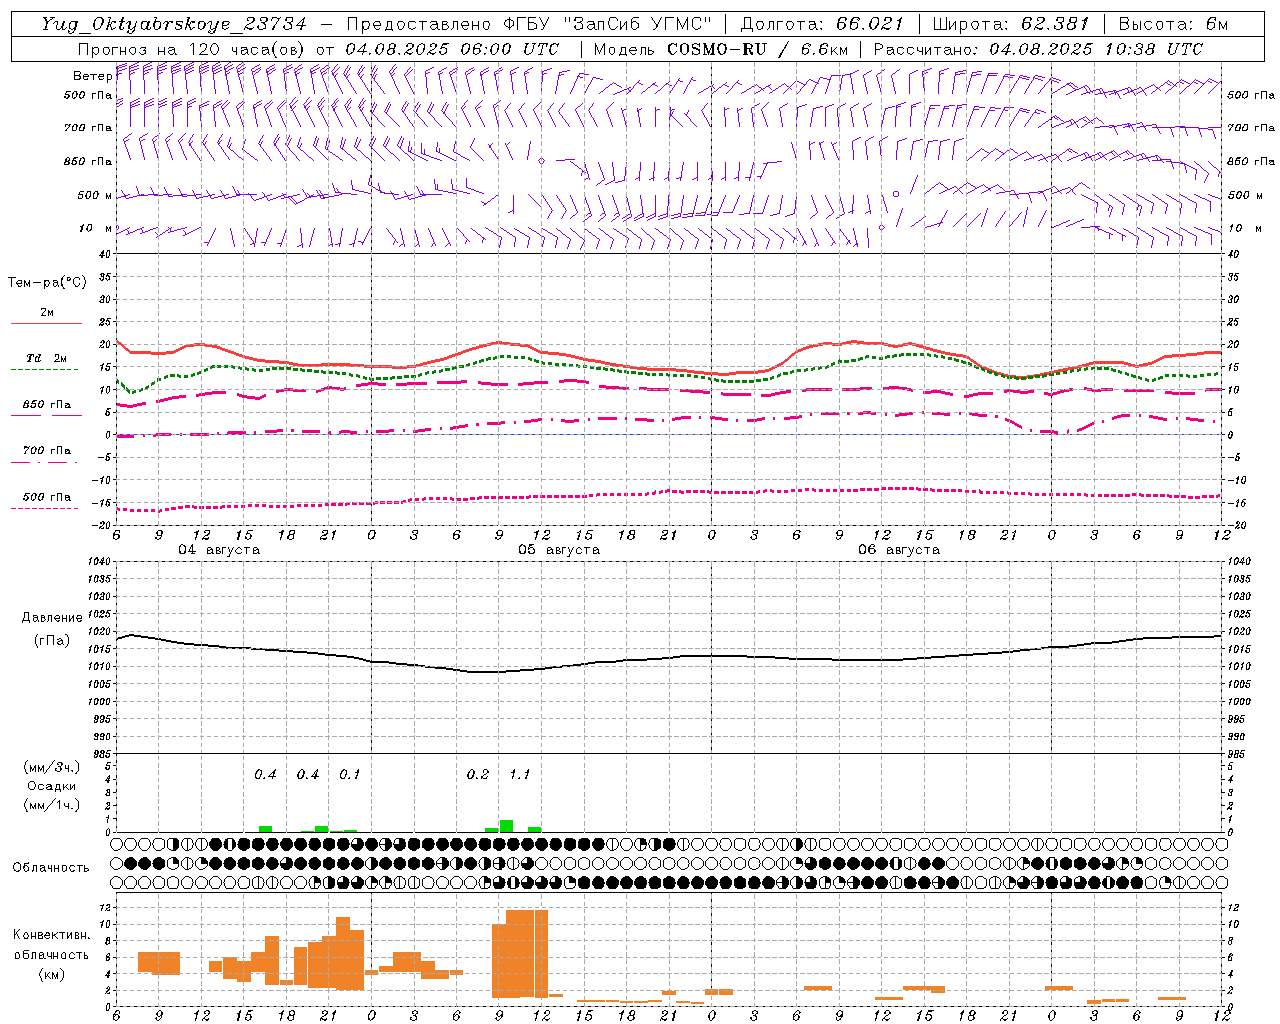Image resolution: width=1280 pixels, height=1024 pixels.
Task: Click the latitude value Широта: 62.381
Action: 1010,24
